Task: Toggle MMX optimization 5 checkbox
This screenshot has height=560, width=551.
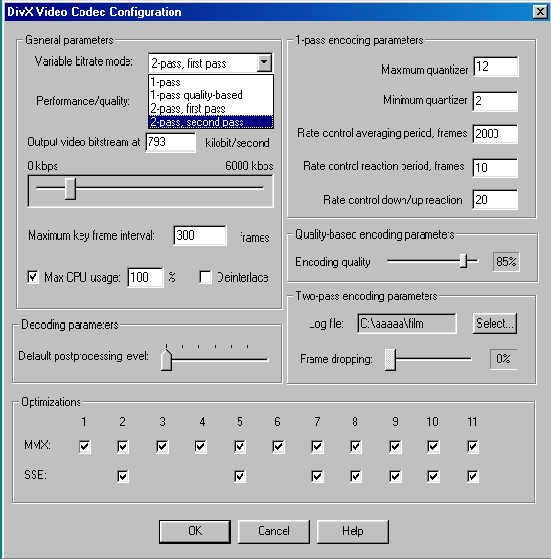Action: click(240, 446)
